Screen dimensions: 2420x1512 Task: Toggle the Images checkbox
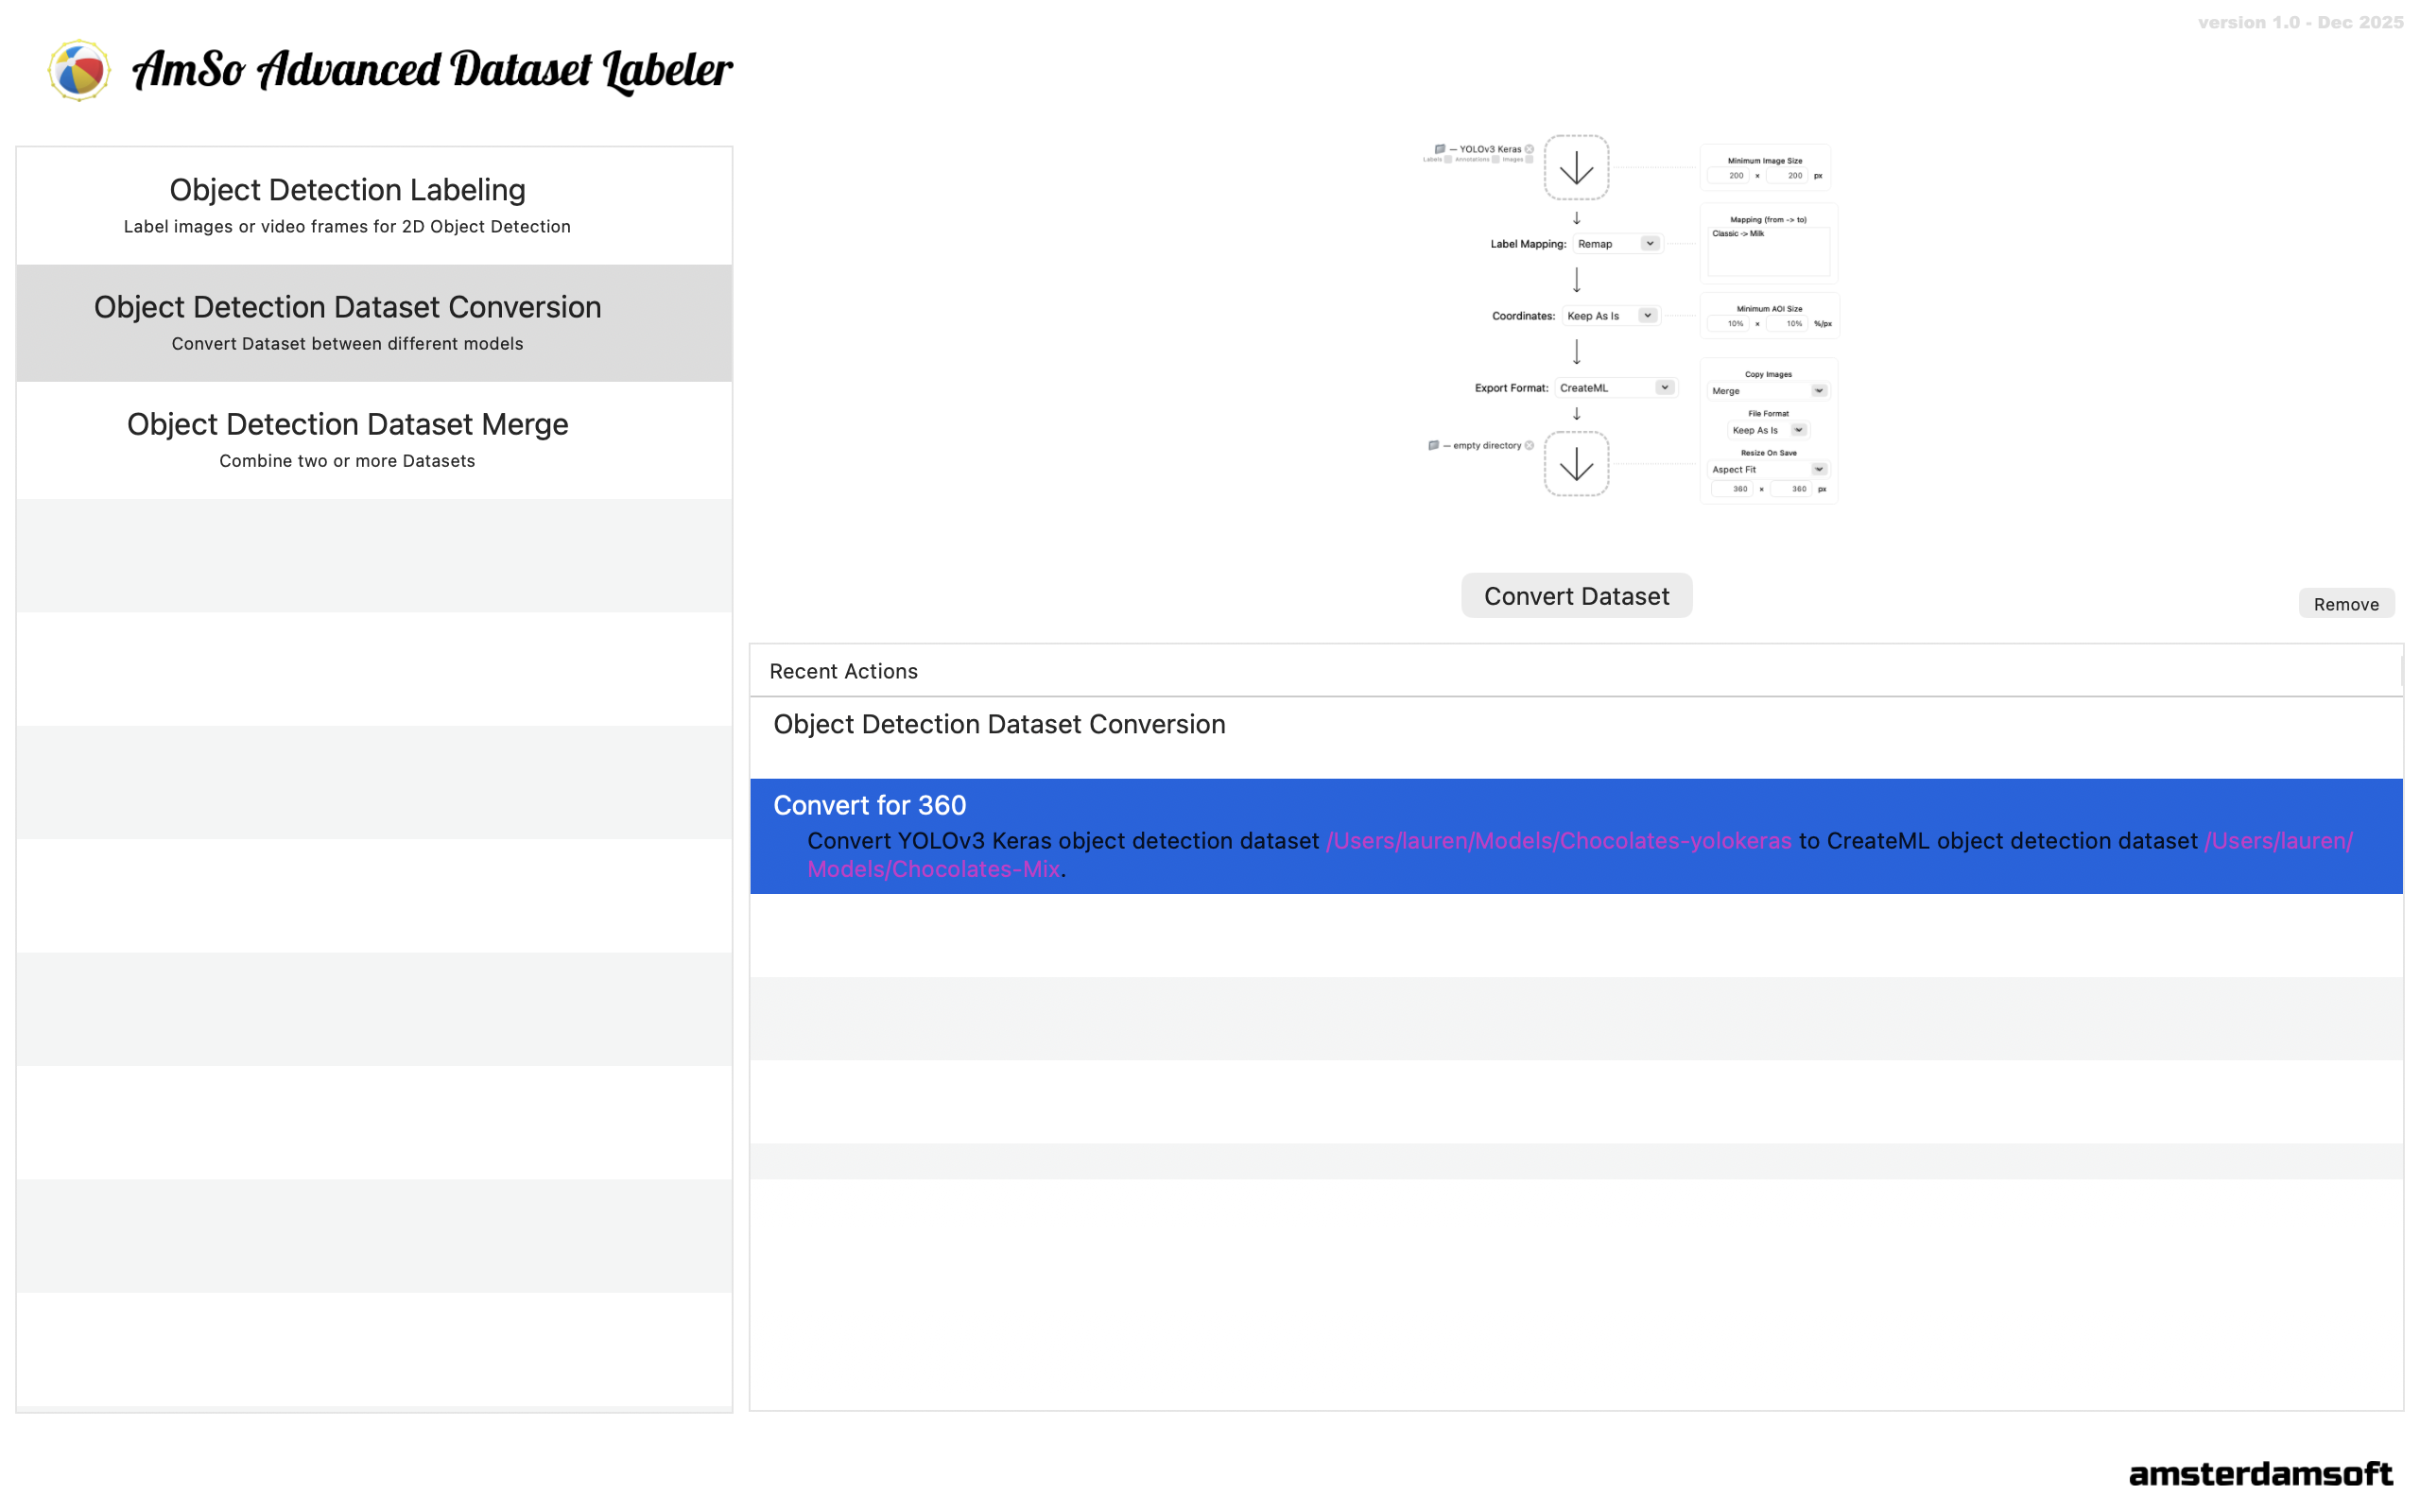tap(1529, 159)
